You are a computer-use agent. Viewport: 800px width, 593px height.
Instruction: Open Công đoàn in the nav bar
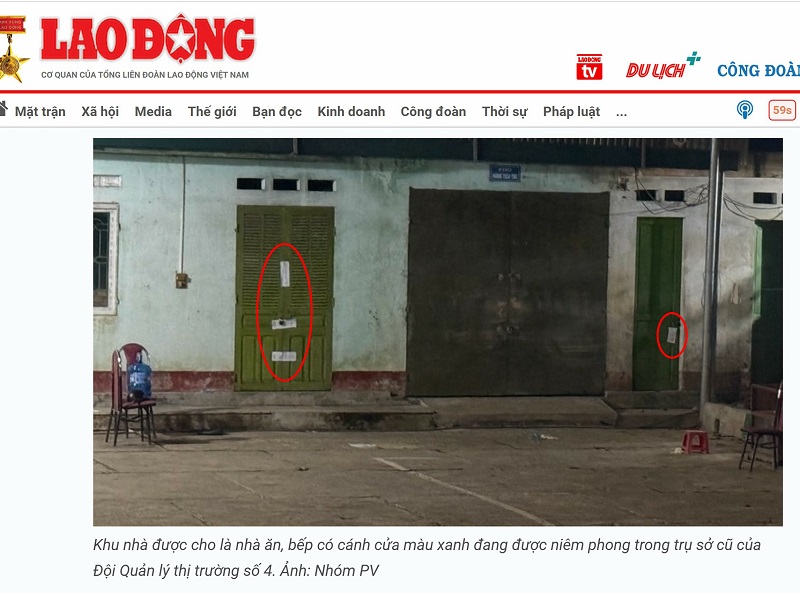(433, 112)
